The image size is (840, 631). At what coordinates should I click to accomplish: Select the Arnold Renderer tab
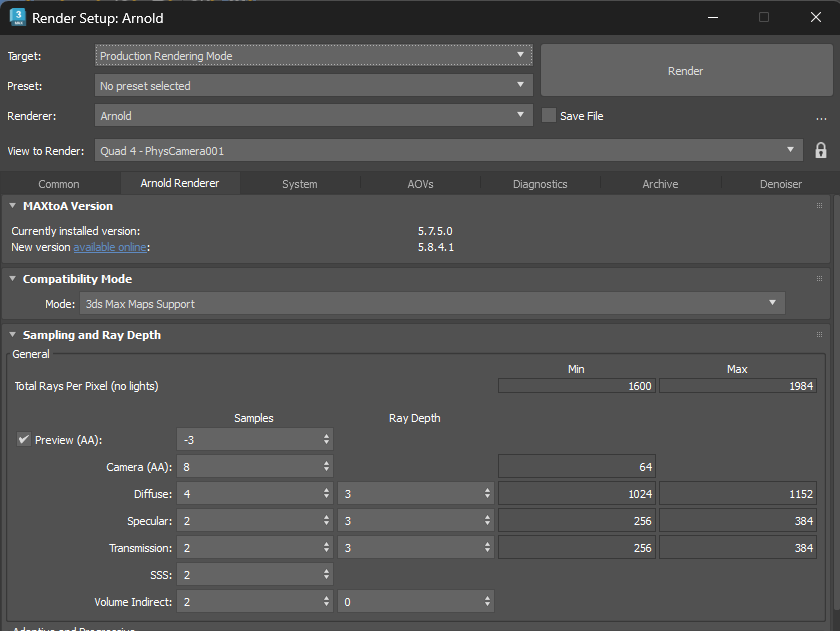180,183
